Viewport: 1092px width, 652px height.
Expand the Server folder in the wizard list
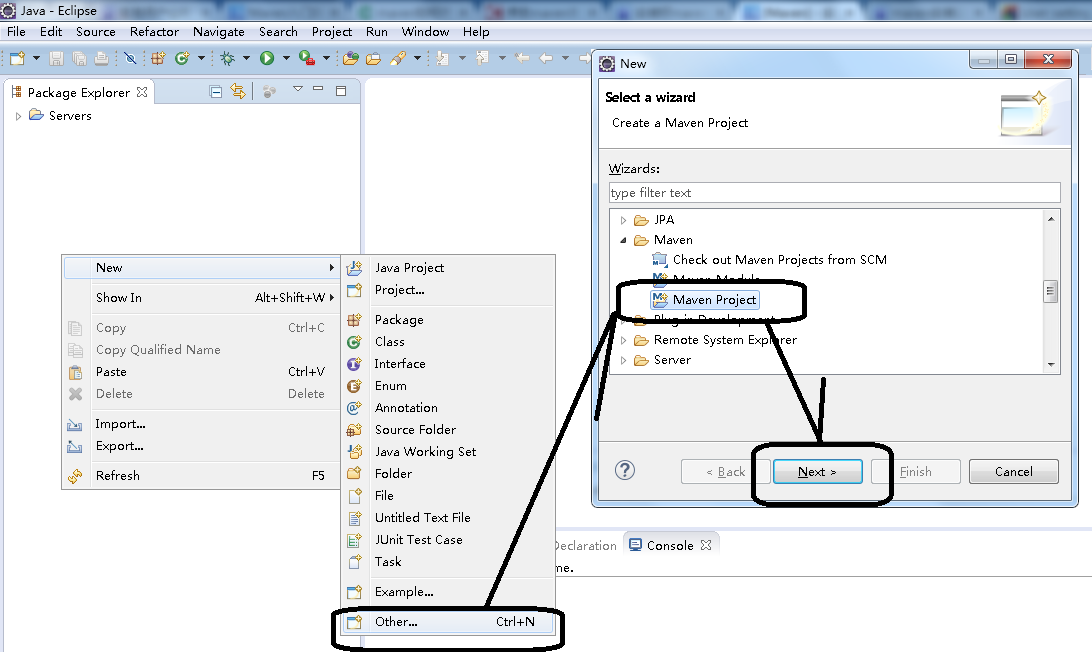point(623,361)
